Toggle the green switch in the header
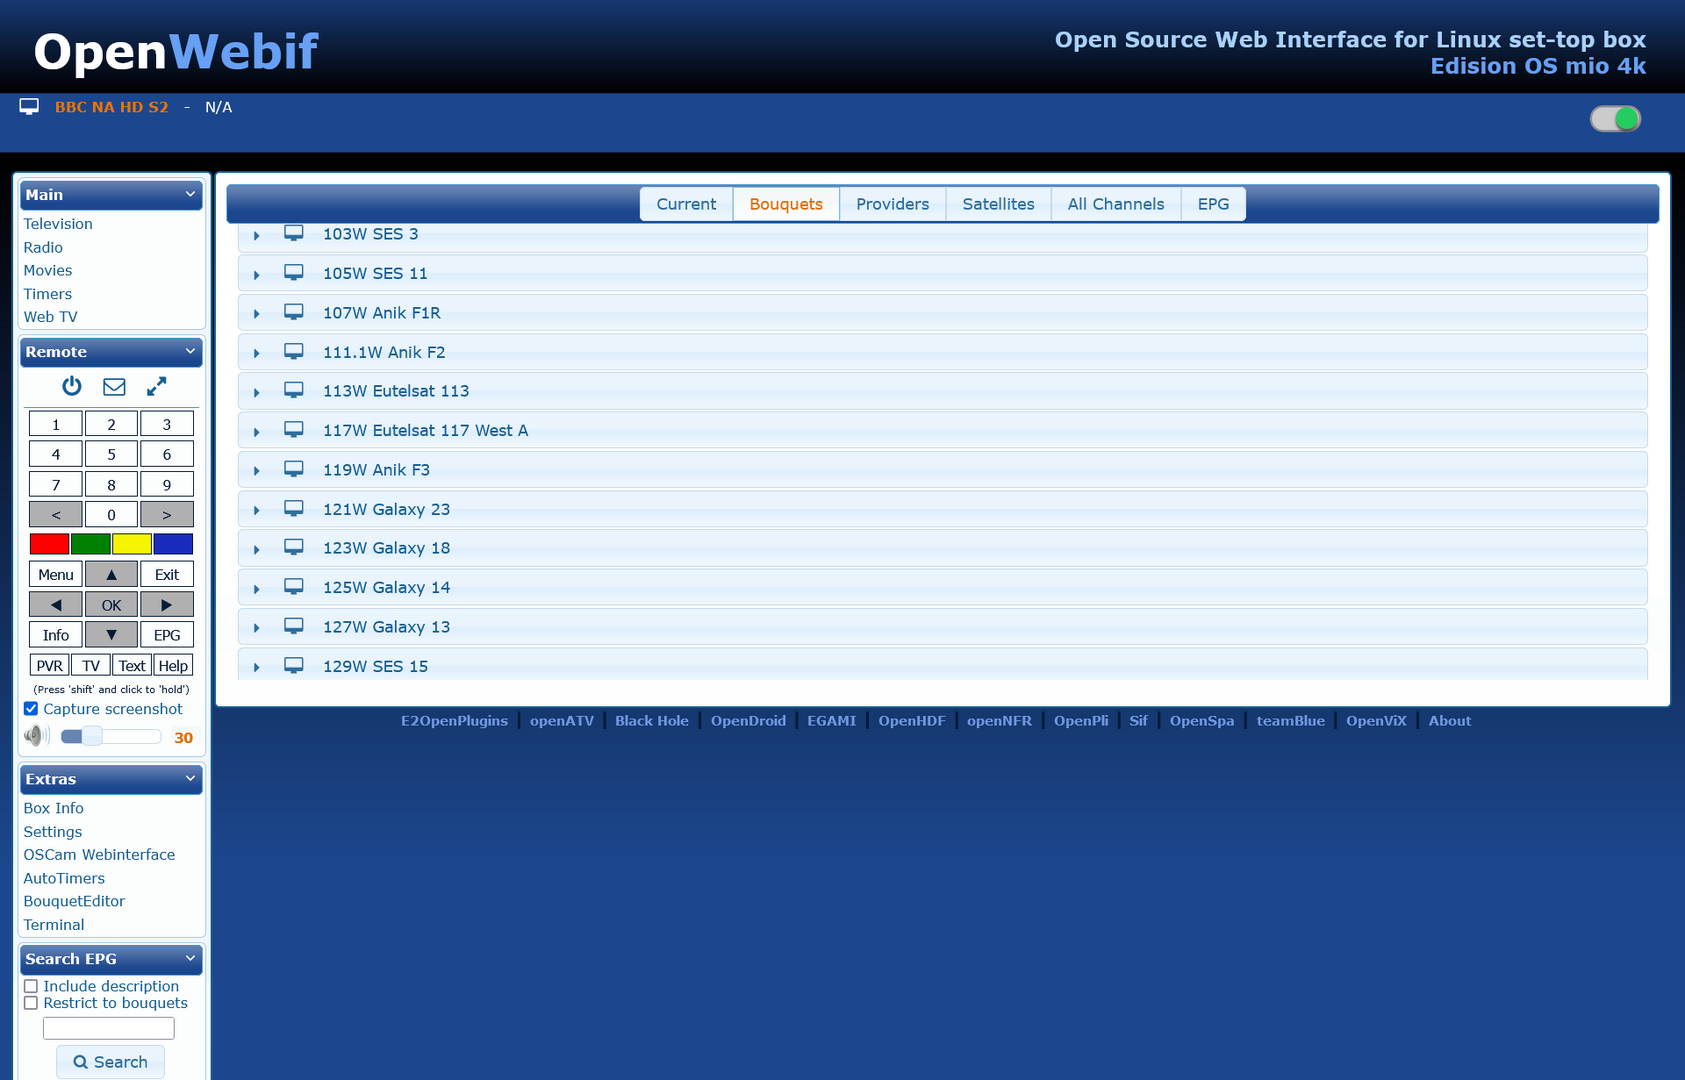The height and width of the screenshot is (1080, 1685). click(1615, 119)
